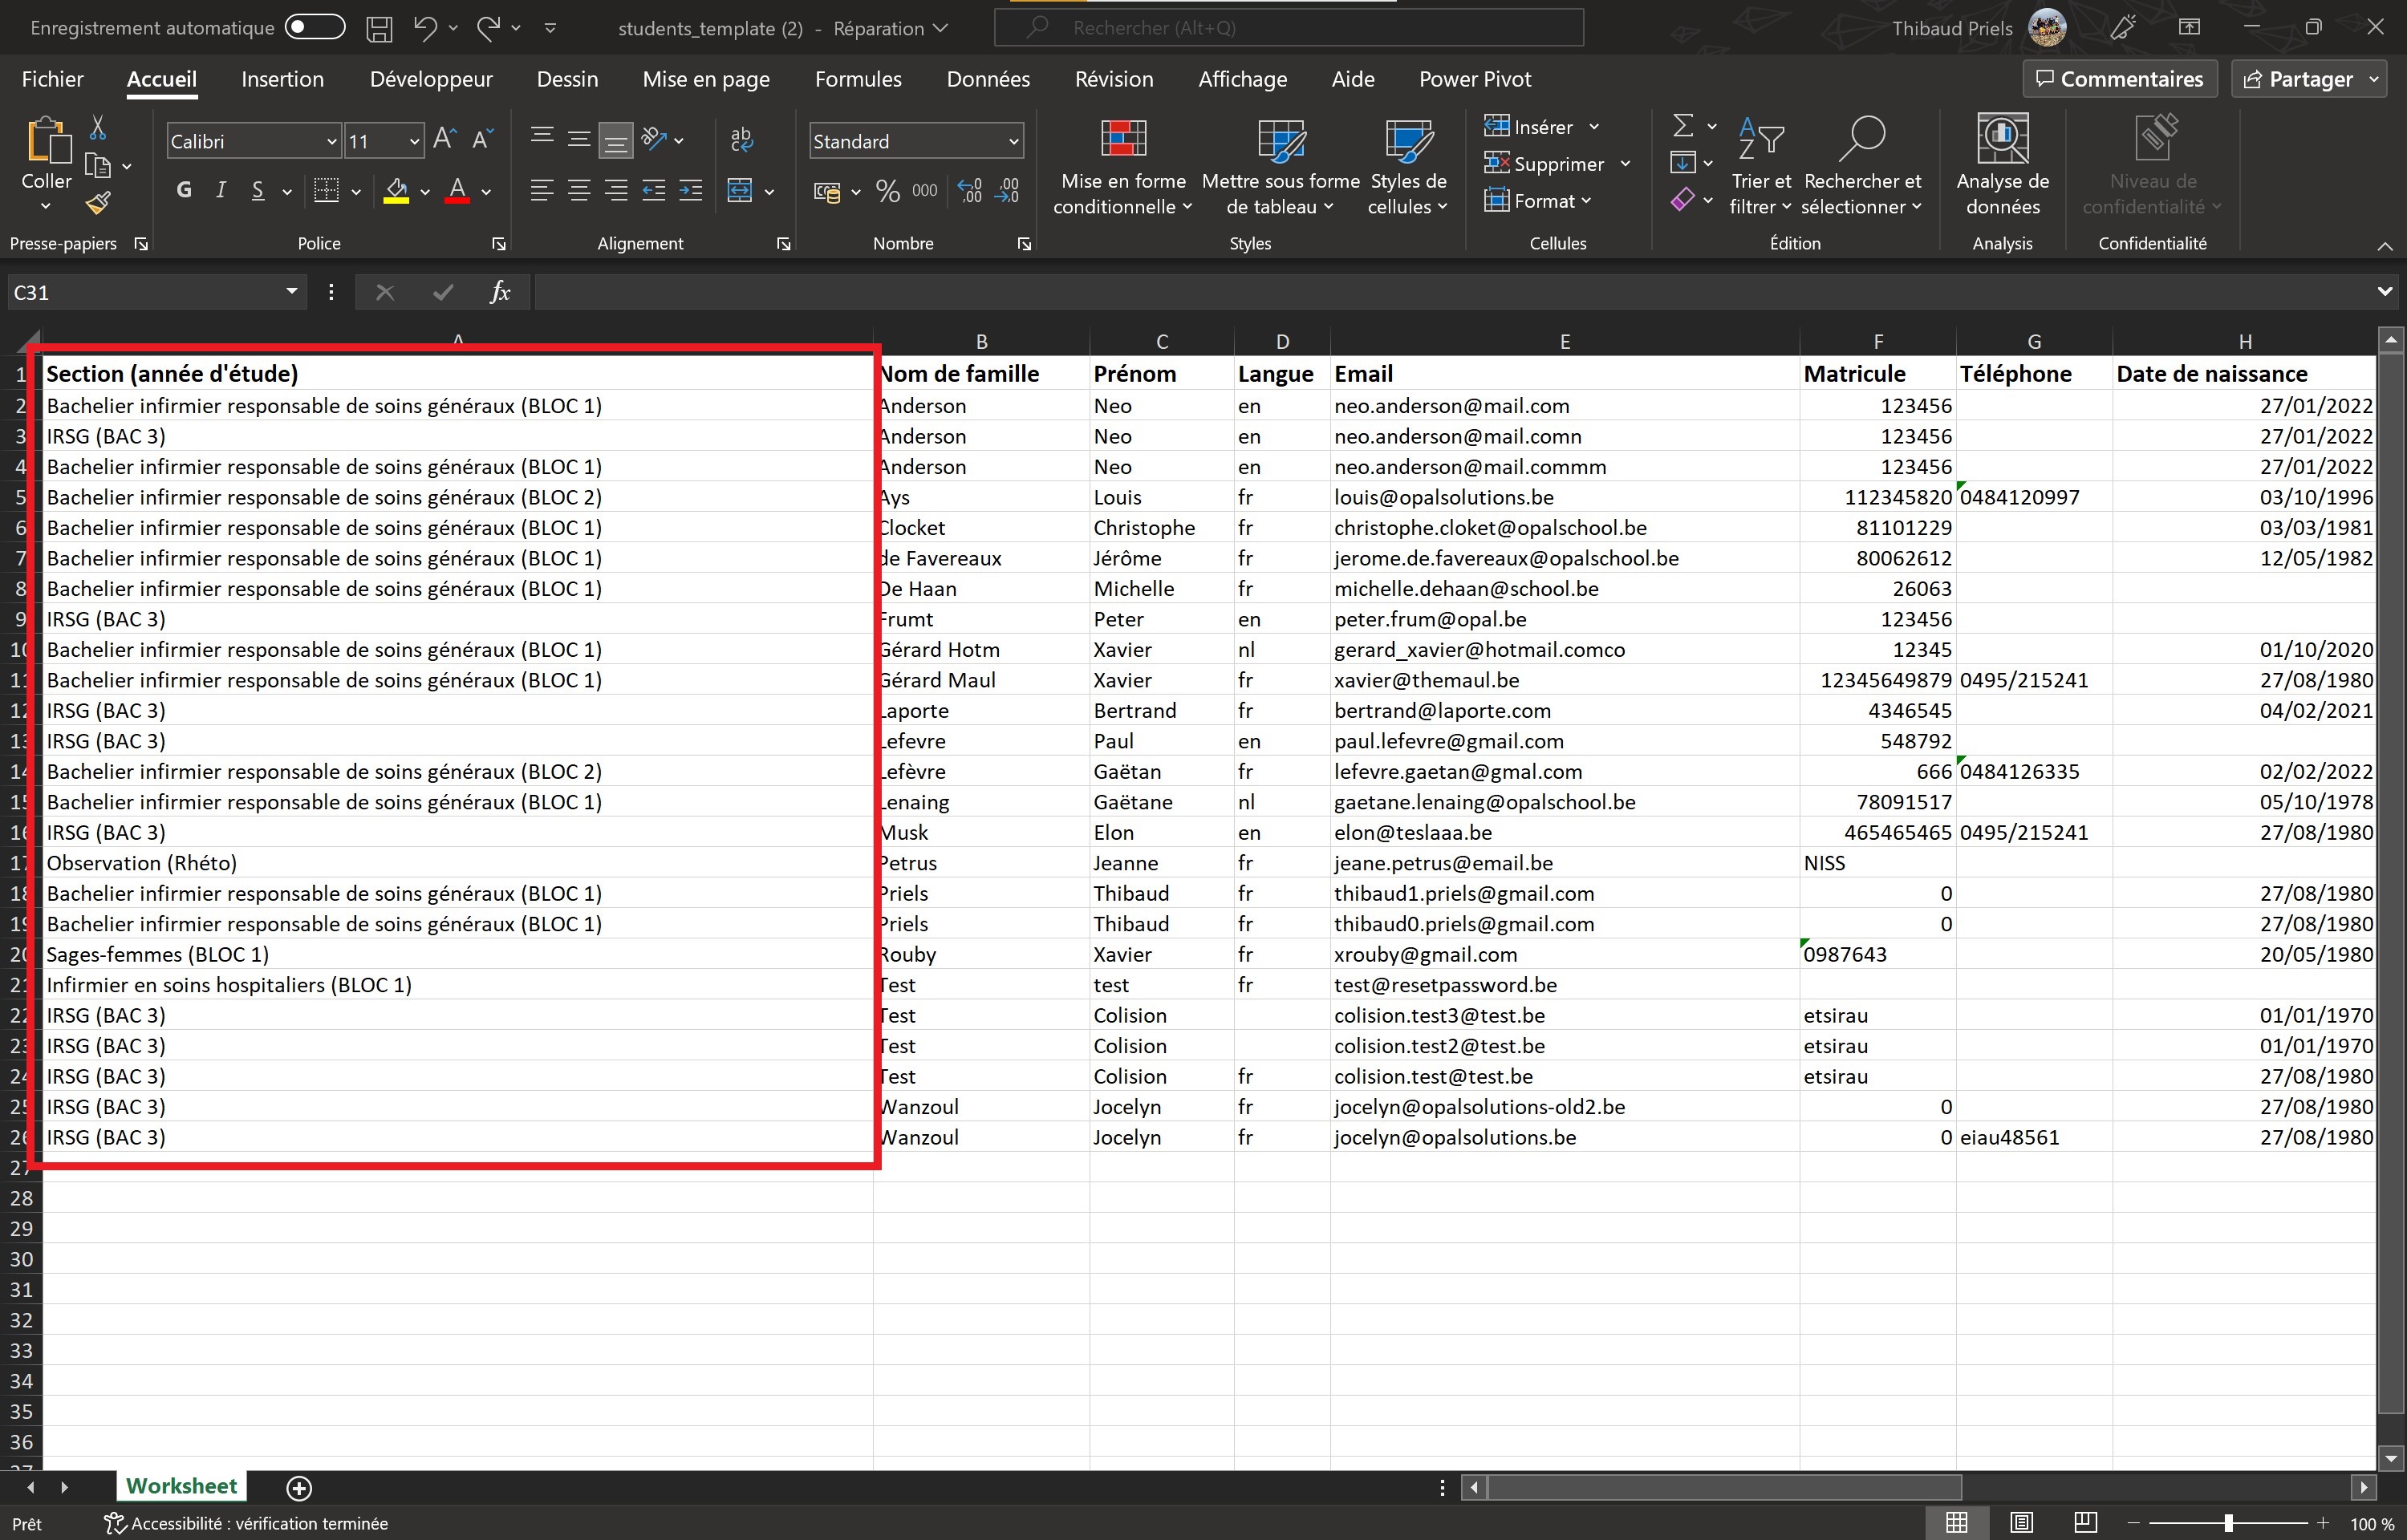Click the zoom slider handle

(x=2228, y=1523)
